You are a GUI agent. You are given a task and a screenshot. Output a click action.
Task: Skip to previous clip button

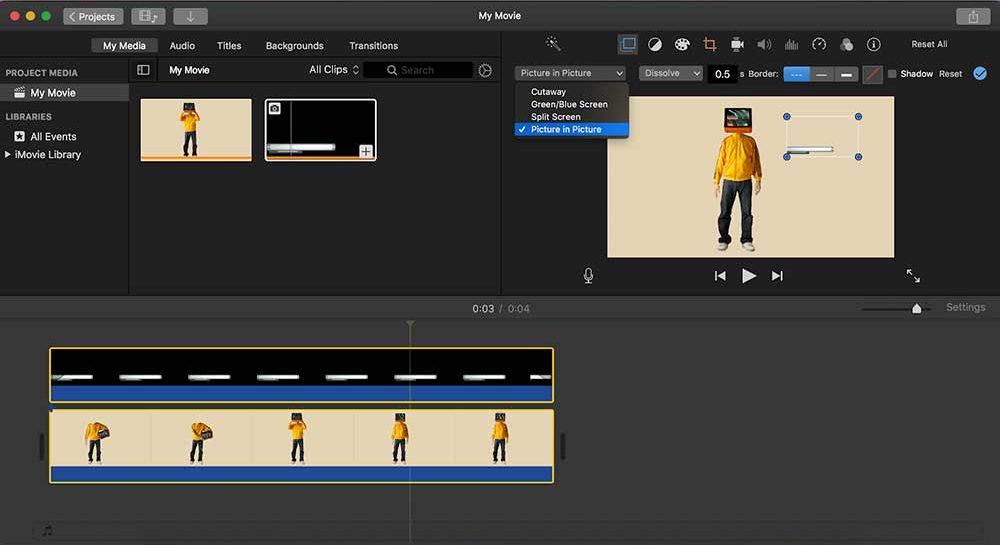(x=720, y=275)
